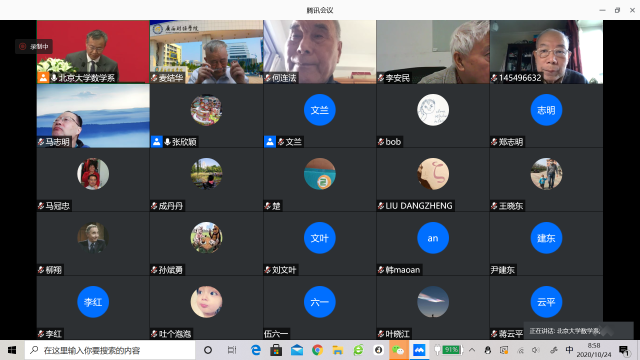
Task: Click the taskbar search input box
Action: coord(110,350)
